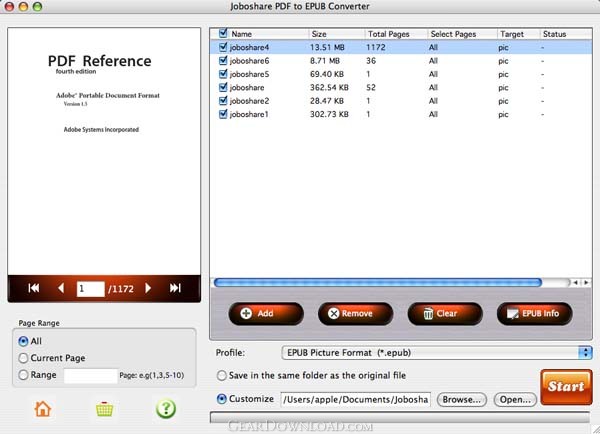This screenshot has height=434, width=600.
Task: Go to next page in preview
Action: (148, 288)
